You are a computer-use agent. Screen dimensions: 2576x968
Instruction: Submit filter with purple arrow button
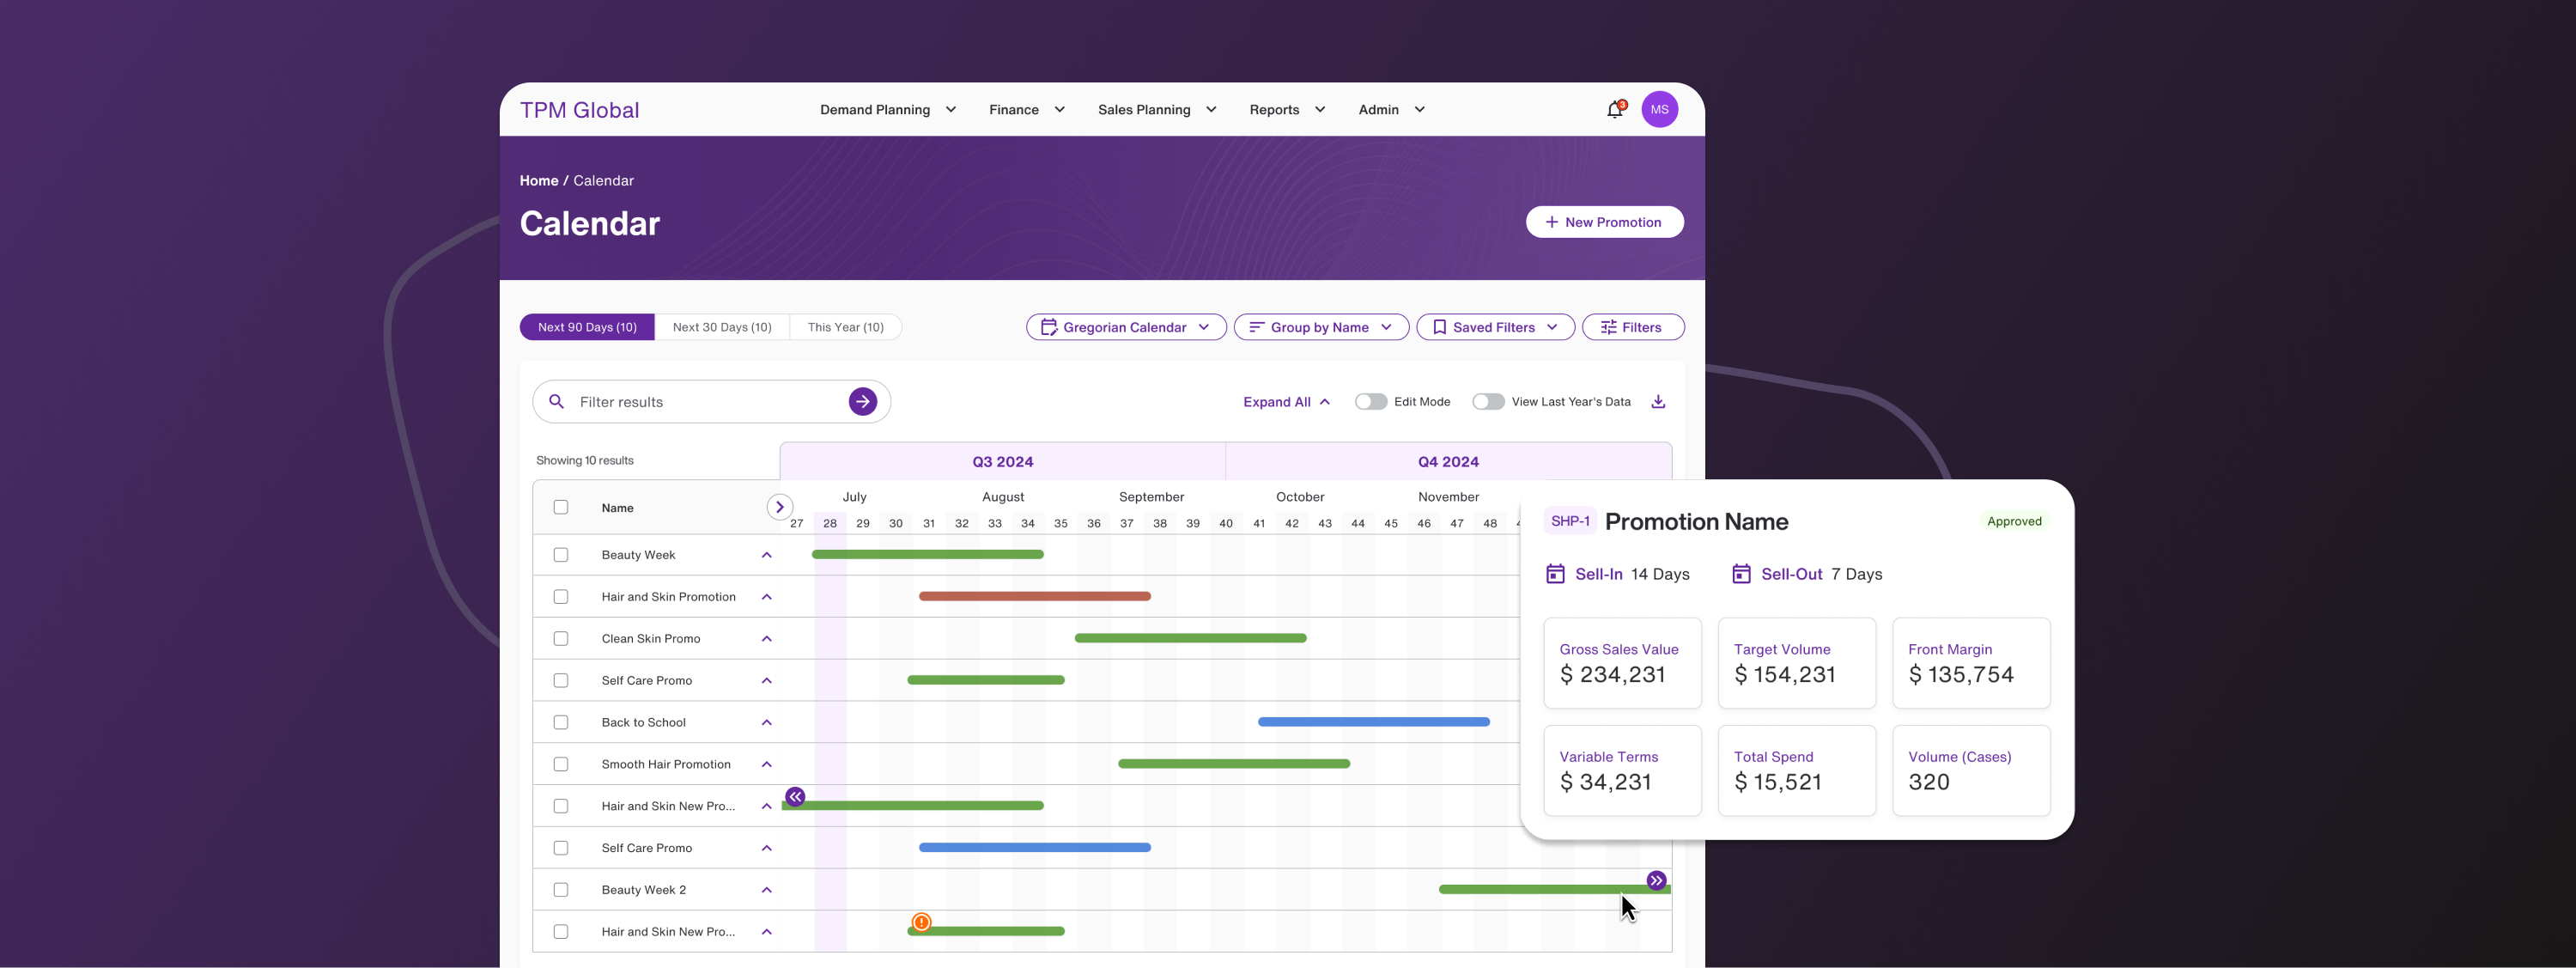863,402
